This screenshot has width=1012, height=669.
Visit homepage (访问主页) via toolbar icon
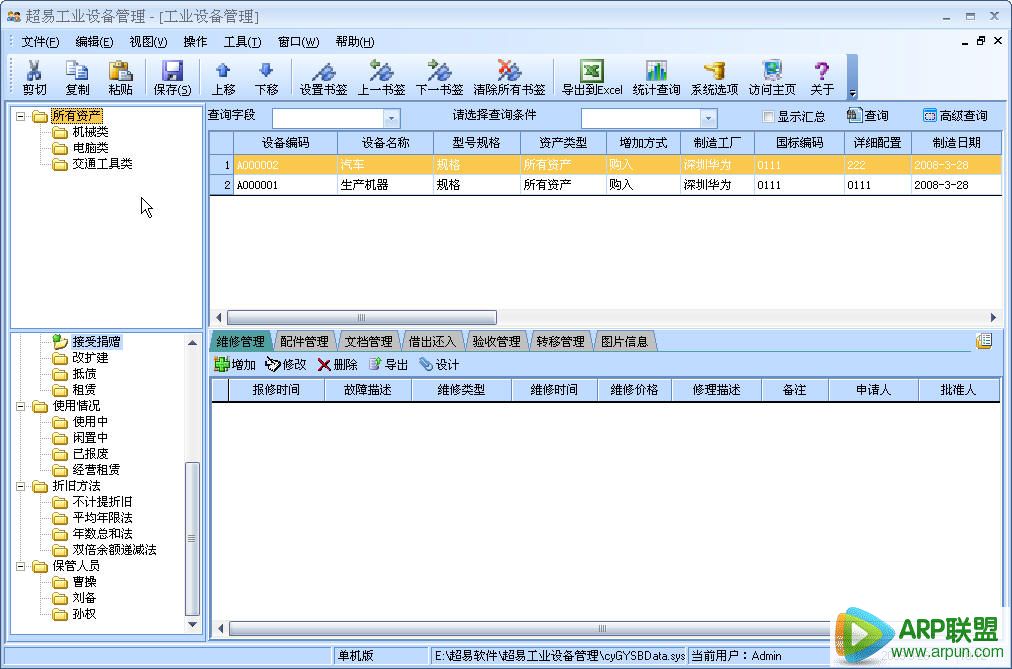[770, 76]
